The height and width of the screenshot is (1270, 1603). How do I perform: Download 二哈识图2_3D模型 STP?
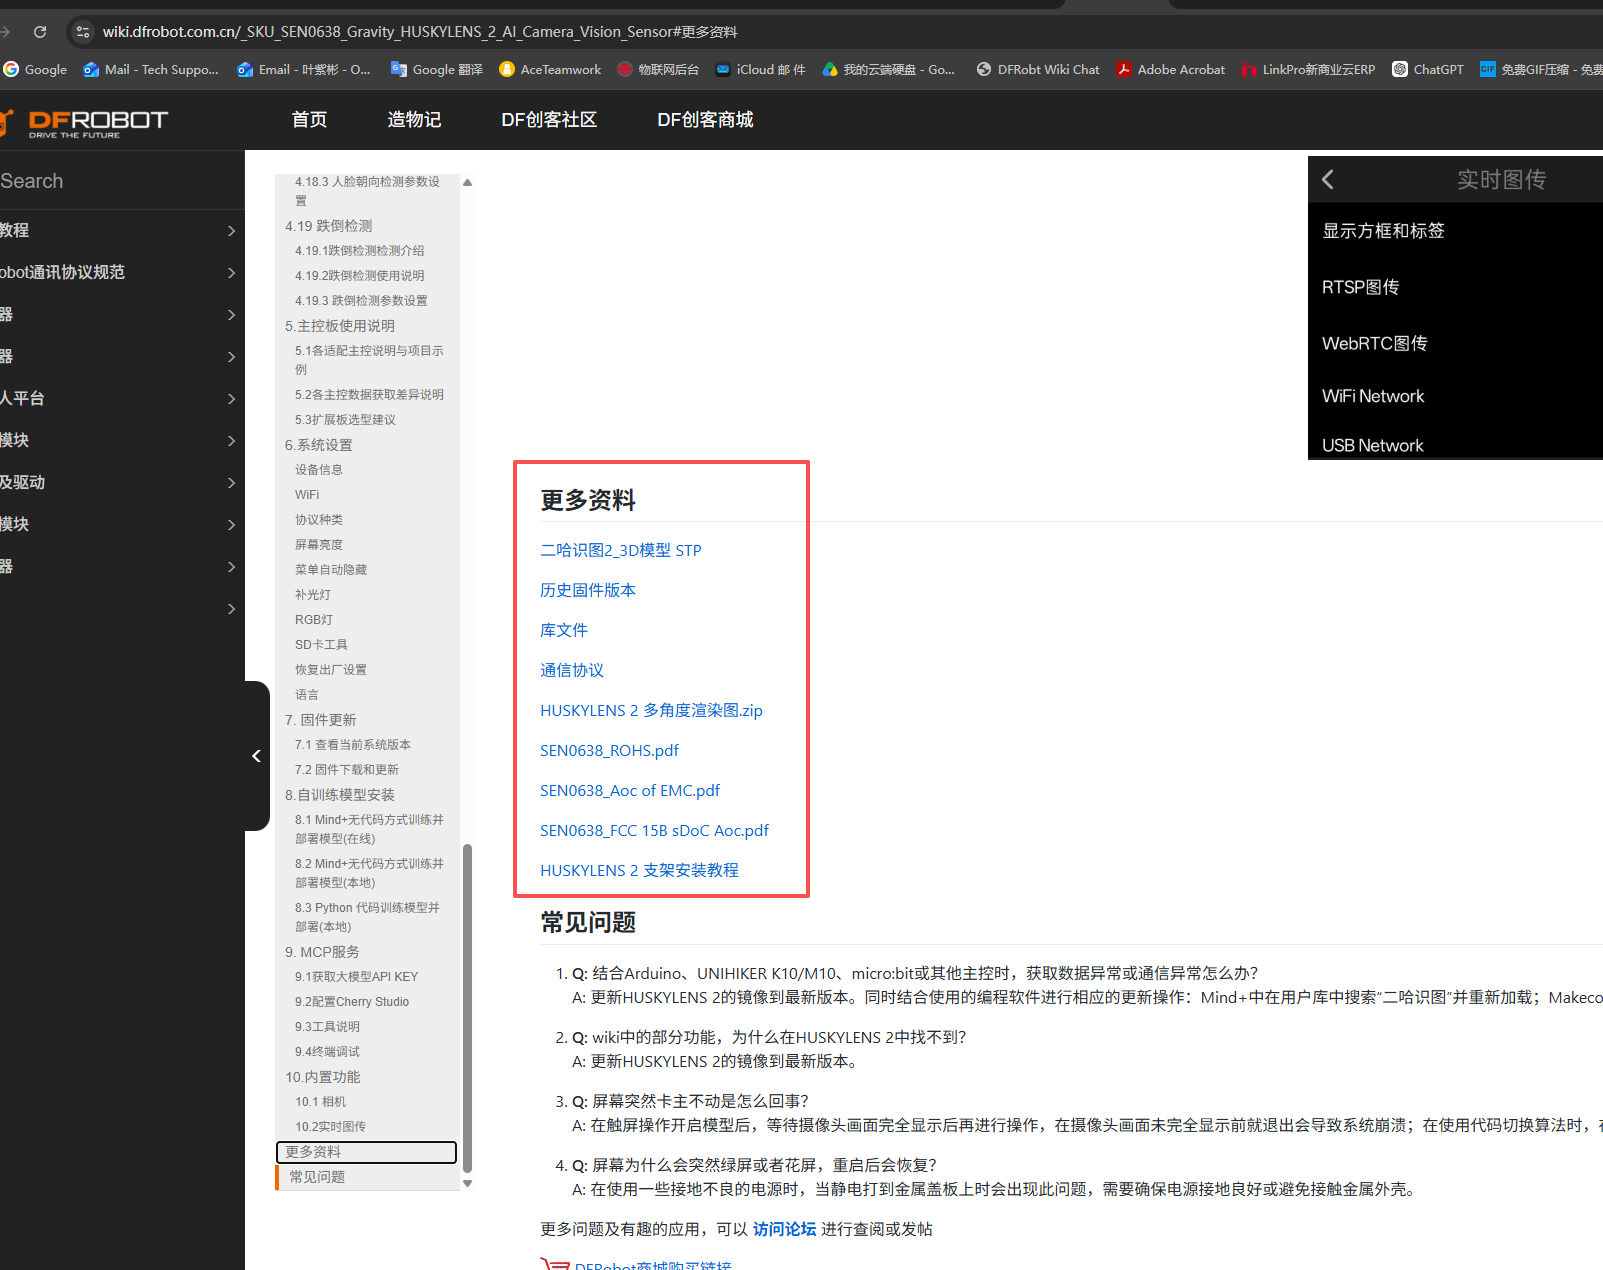tap(621, 550)
